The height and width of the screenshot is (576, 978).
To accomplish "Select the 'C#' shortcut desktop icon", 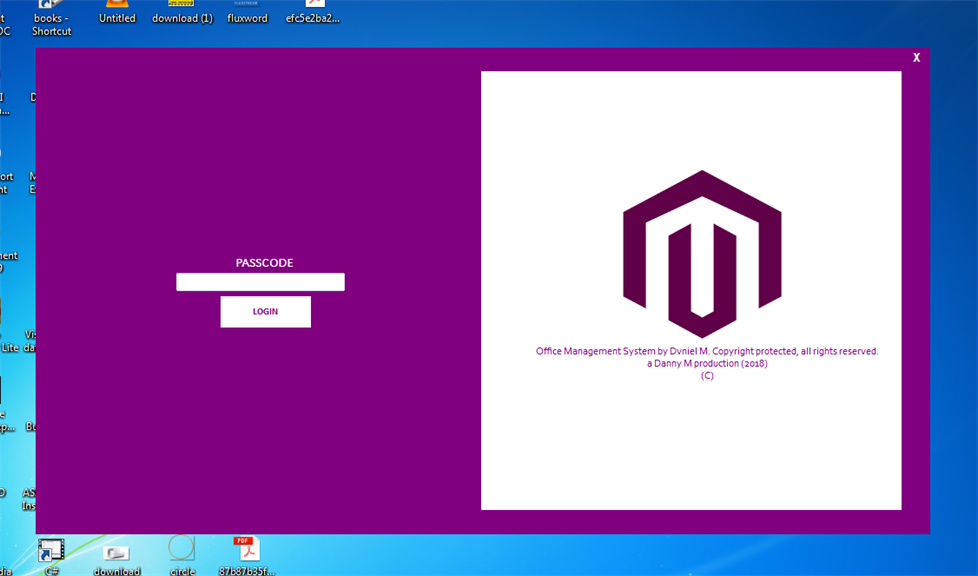I will 51,557.
